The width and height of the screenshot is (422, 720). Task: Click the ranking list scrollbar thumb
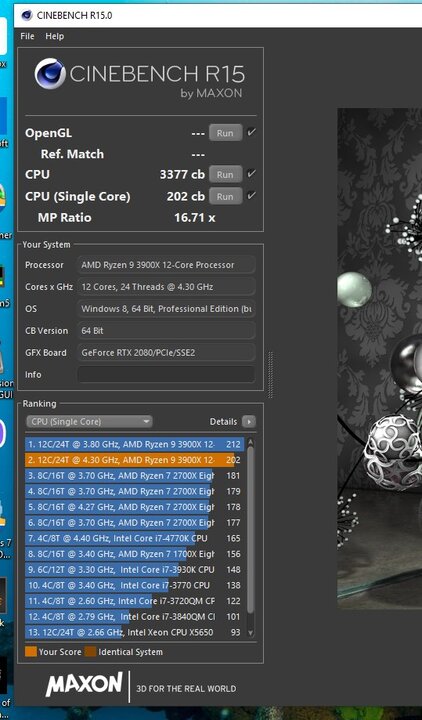coord(250,529)
